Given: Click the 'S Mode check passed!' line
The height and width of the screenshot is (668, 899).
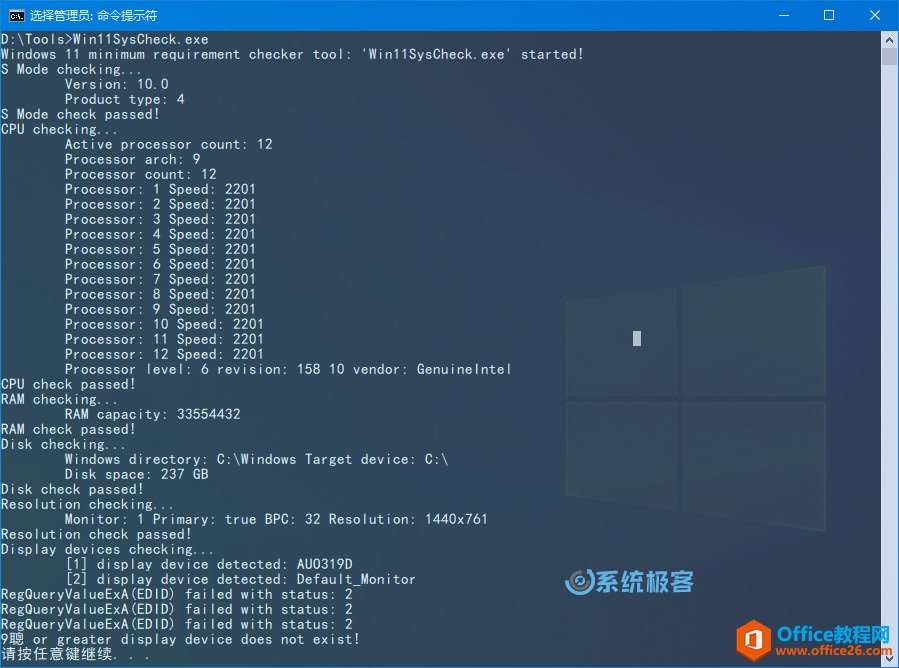Looking at the screenshot, I should coord(80,114).
